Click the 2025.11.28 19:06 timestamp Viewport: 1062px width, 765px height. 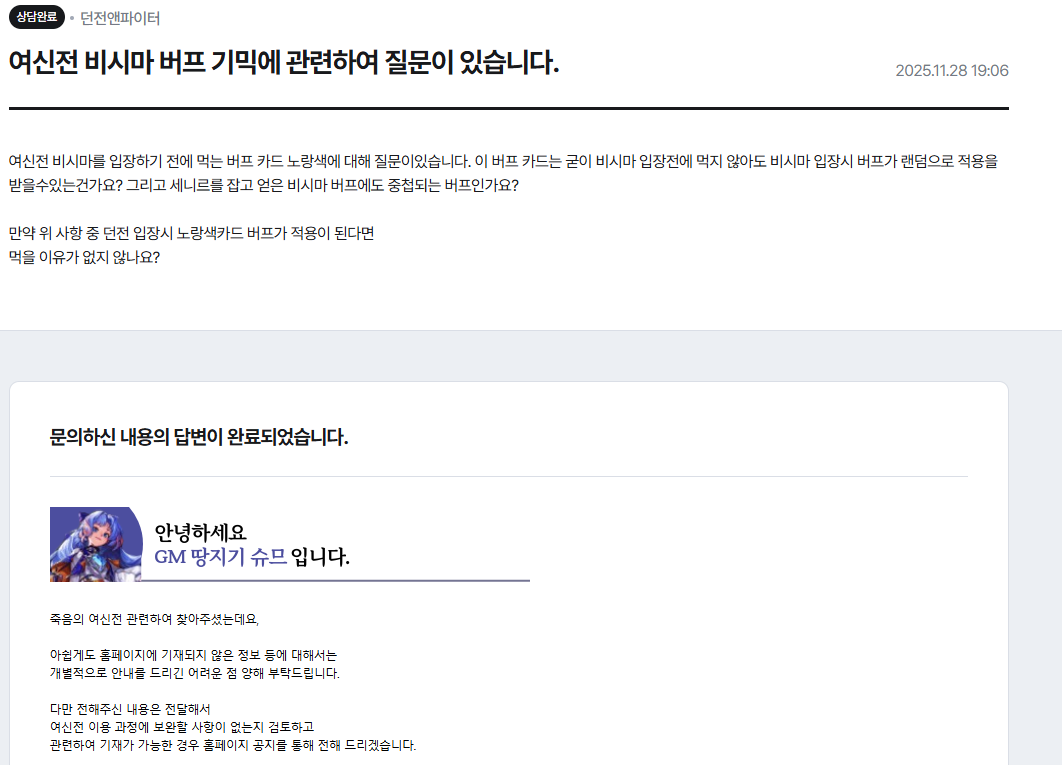click(951, 70)
